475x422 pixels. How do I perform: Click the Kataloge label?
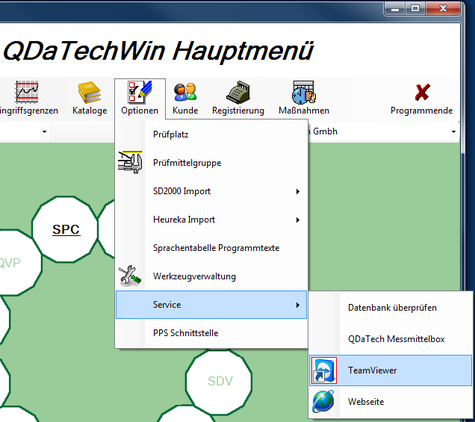[90, 110]
